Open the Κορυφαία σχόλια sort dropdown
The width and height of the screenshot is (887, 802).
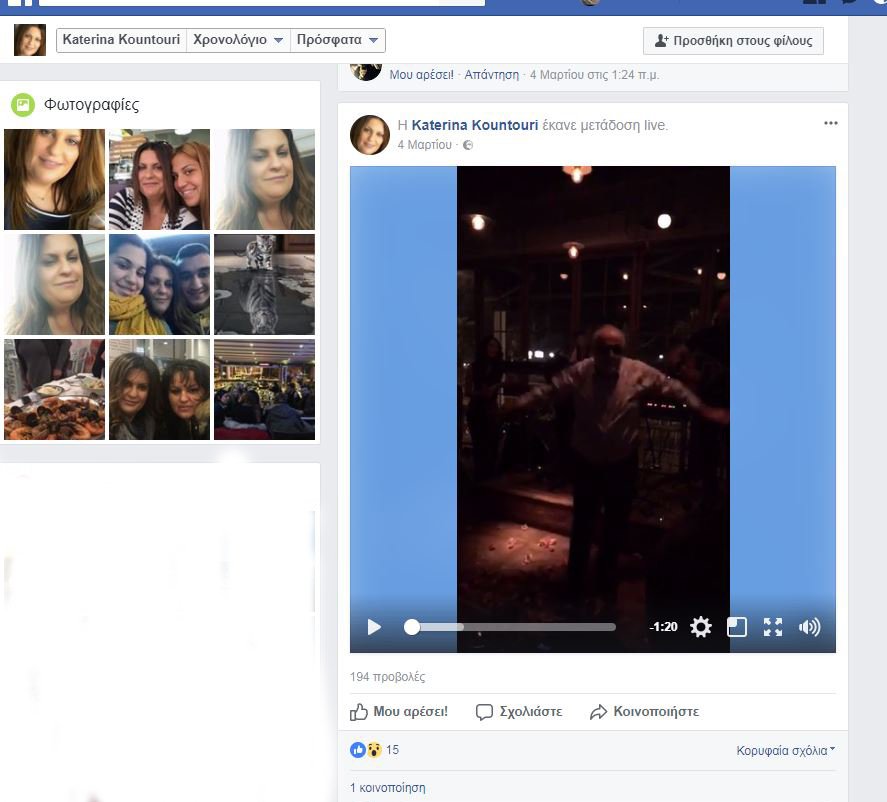pyautogui.click(x=785, y=750)
